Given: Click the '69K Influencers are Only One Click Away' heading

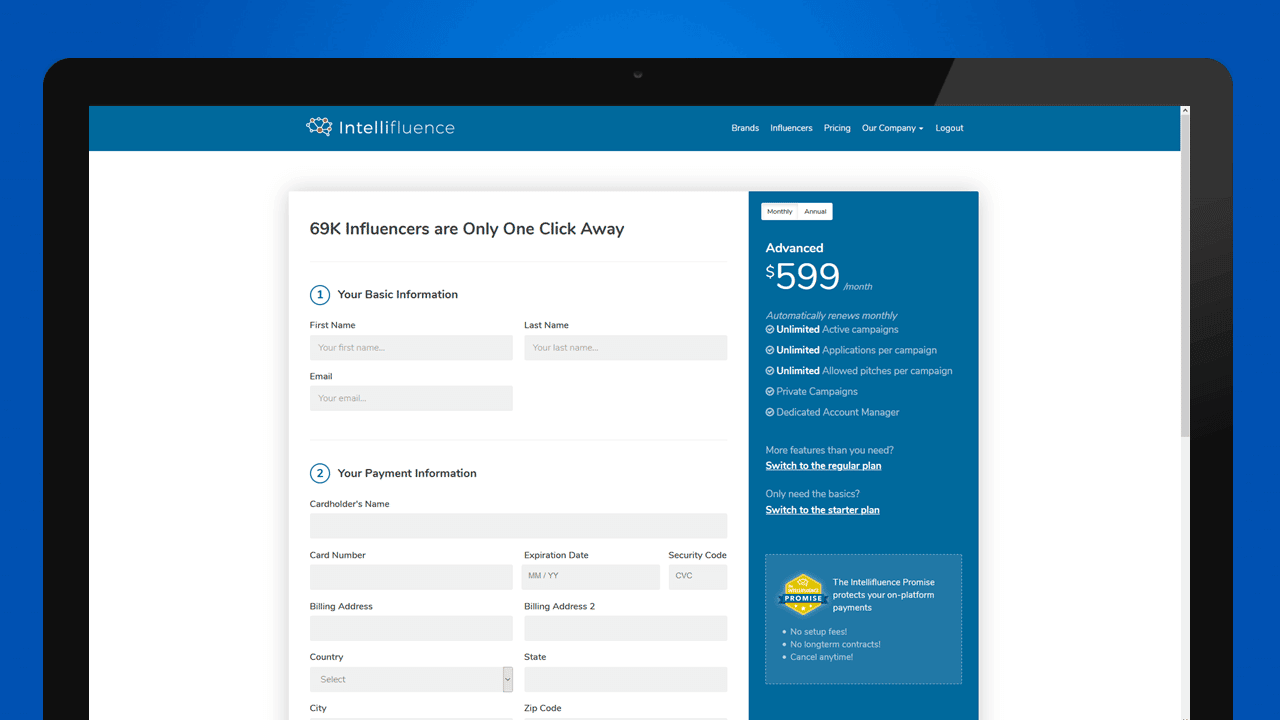Looking at the screenshot, I should (467, 229).
